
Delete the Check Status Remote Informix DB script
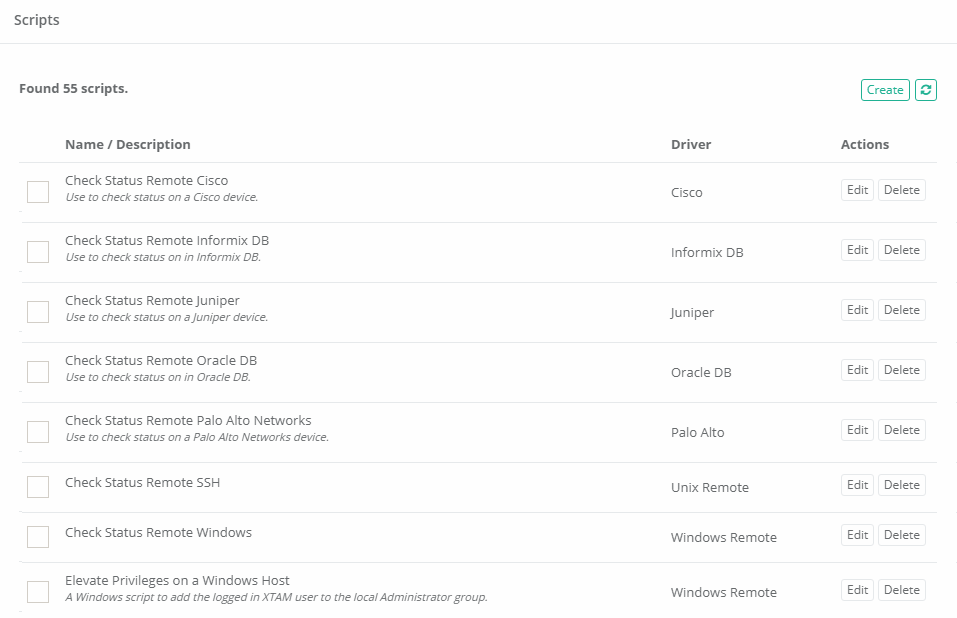click(901, 250)
